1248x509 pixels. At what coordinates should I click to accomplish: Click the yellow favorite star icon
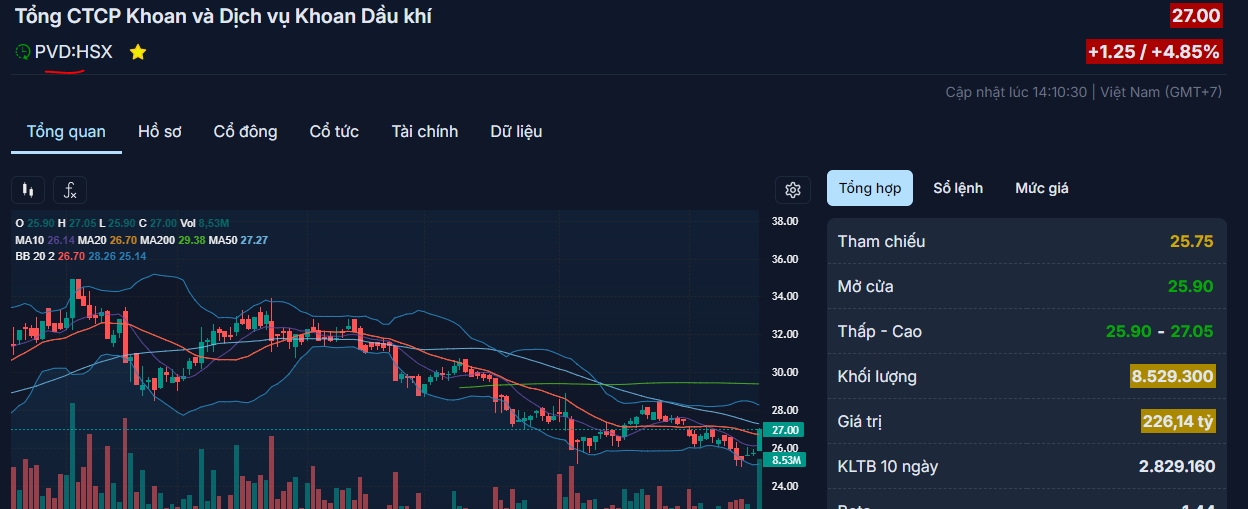point(138,52)
